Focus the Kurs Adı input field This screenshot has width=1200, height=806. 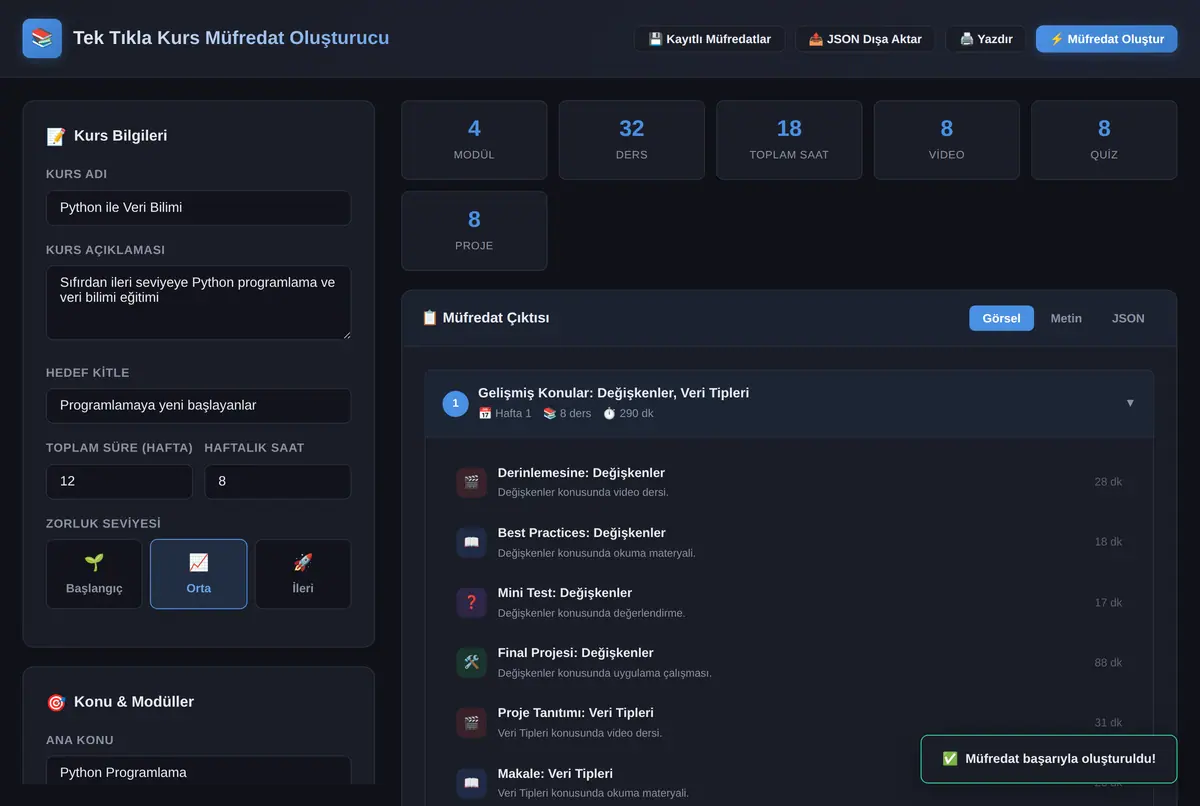pyautogui.click(x=198, y=208)
